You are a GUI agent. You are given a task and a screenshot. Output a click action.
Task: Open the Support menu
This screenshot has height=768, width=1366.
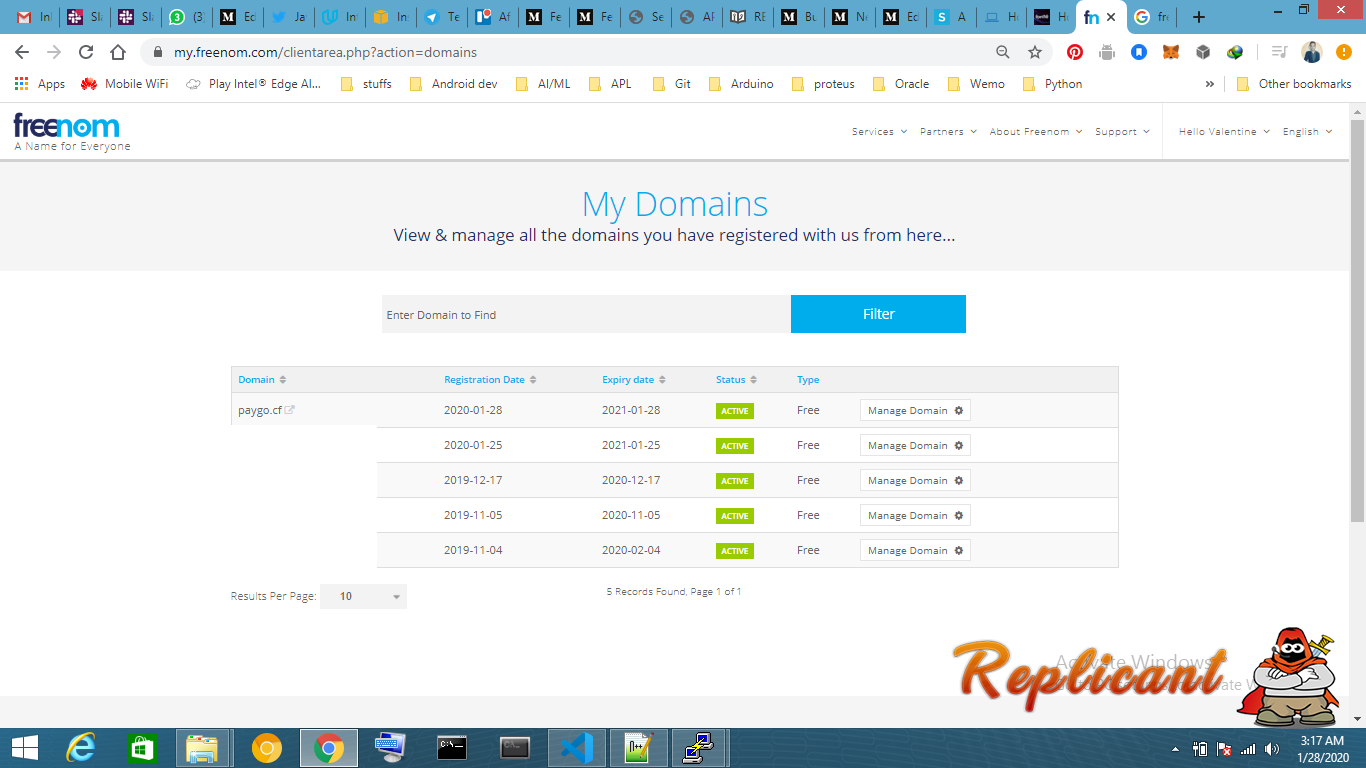1122,132
